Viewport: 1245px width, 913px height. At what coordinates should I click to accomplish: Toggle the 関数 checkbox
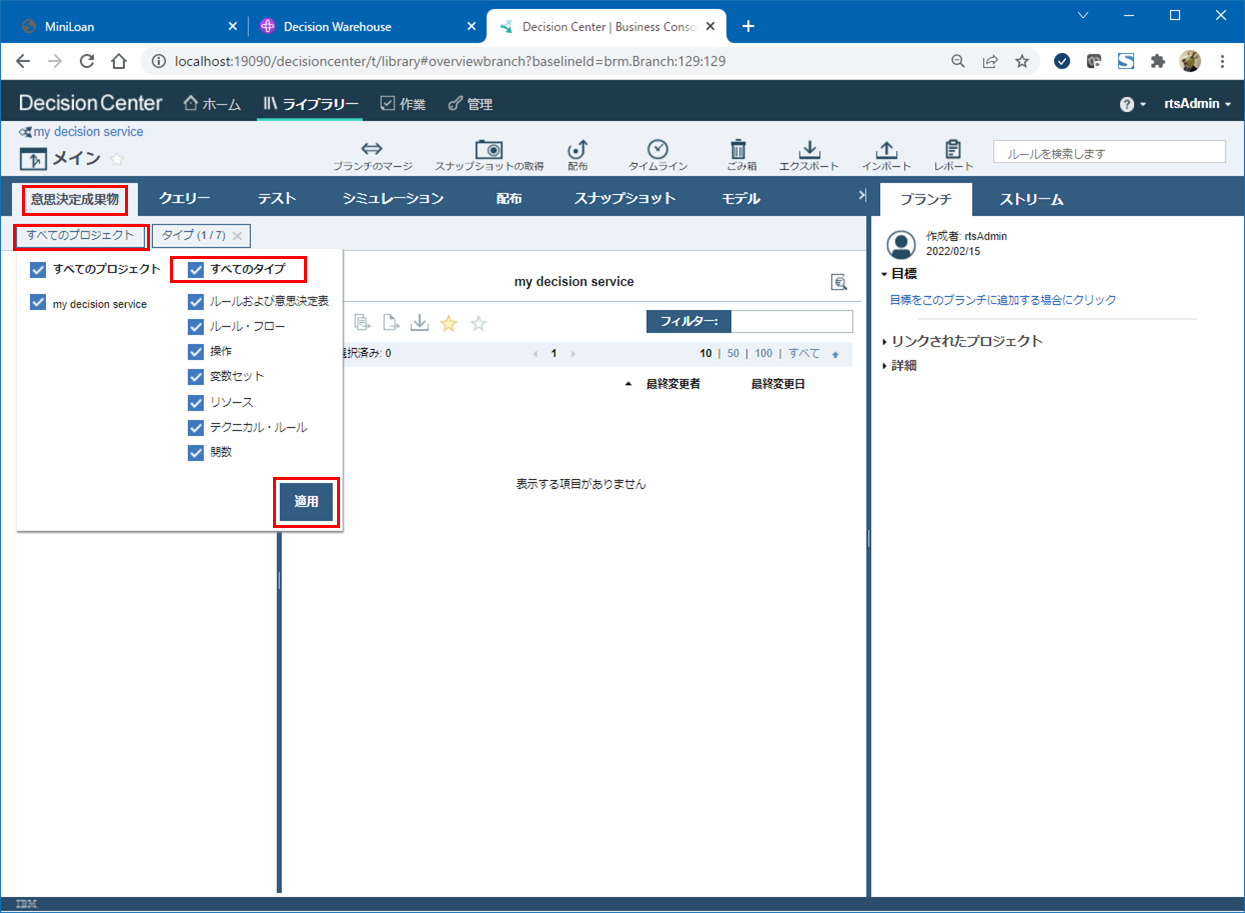pyautogui.click(x=196, y=452)
